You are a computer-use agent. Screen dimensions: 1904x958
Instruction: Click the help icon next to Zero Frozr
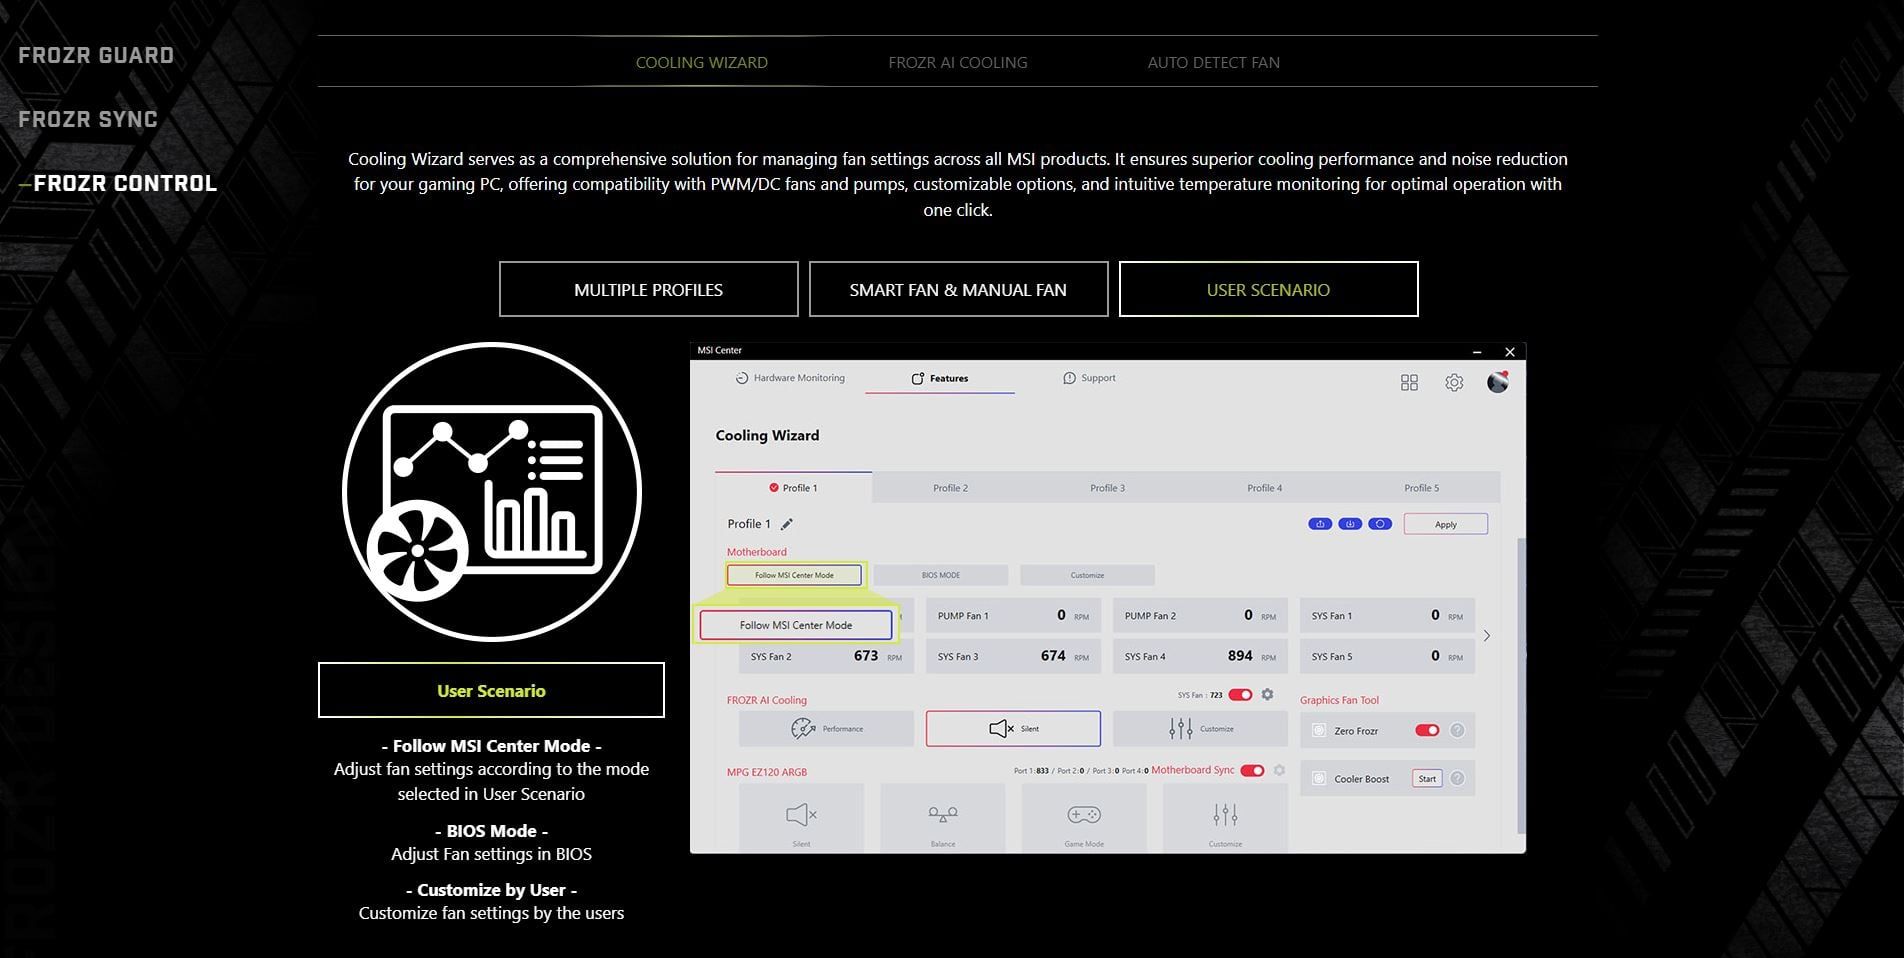(x=1457, y=731)
